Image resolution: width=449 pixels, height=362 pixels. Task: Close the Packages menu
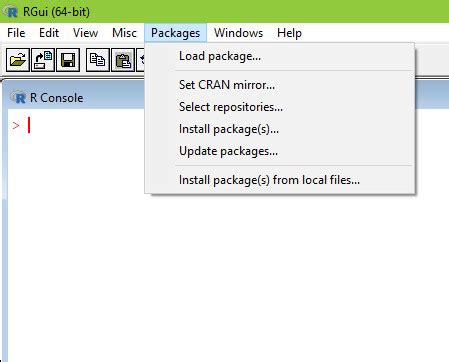(x=176, y=33)
